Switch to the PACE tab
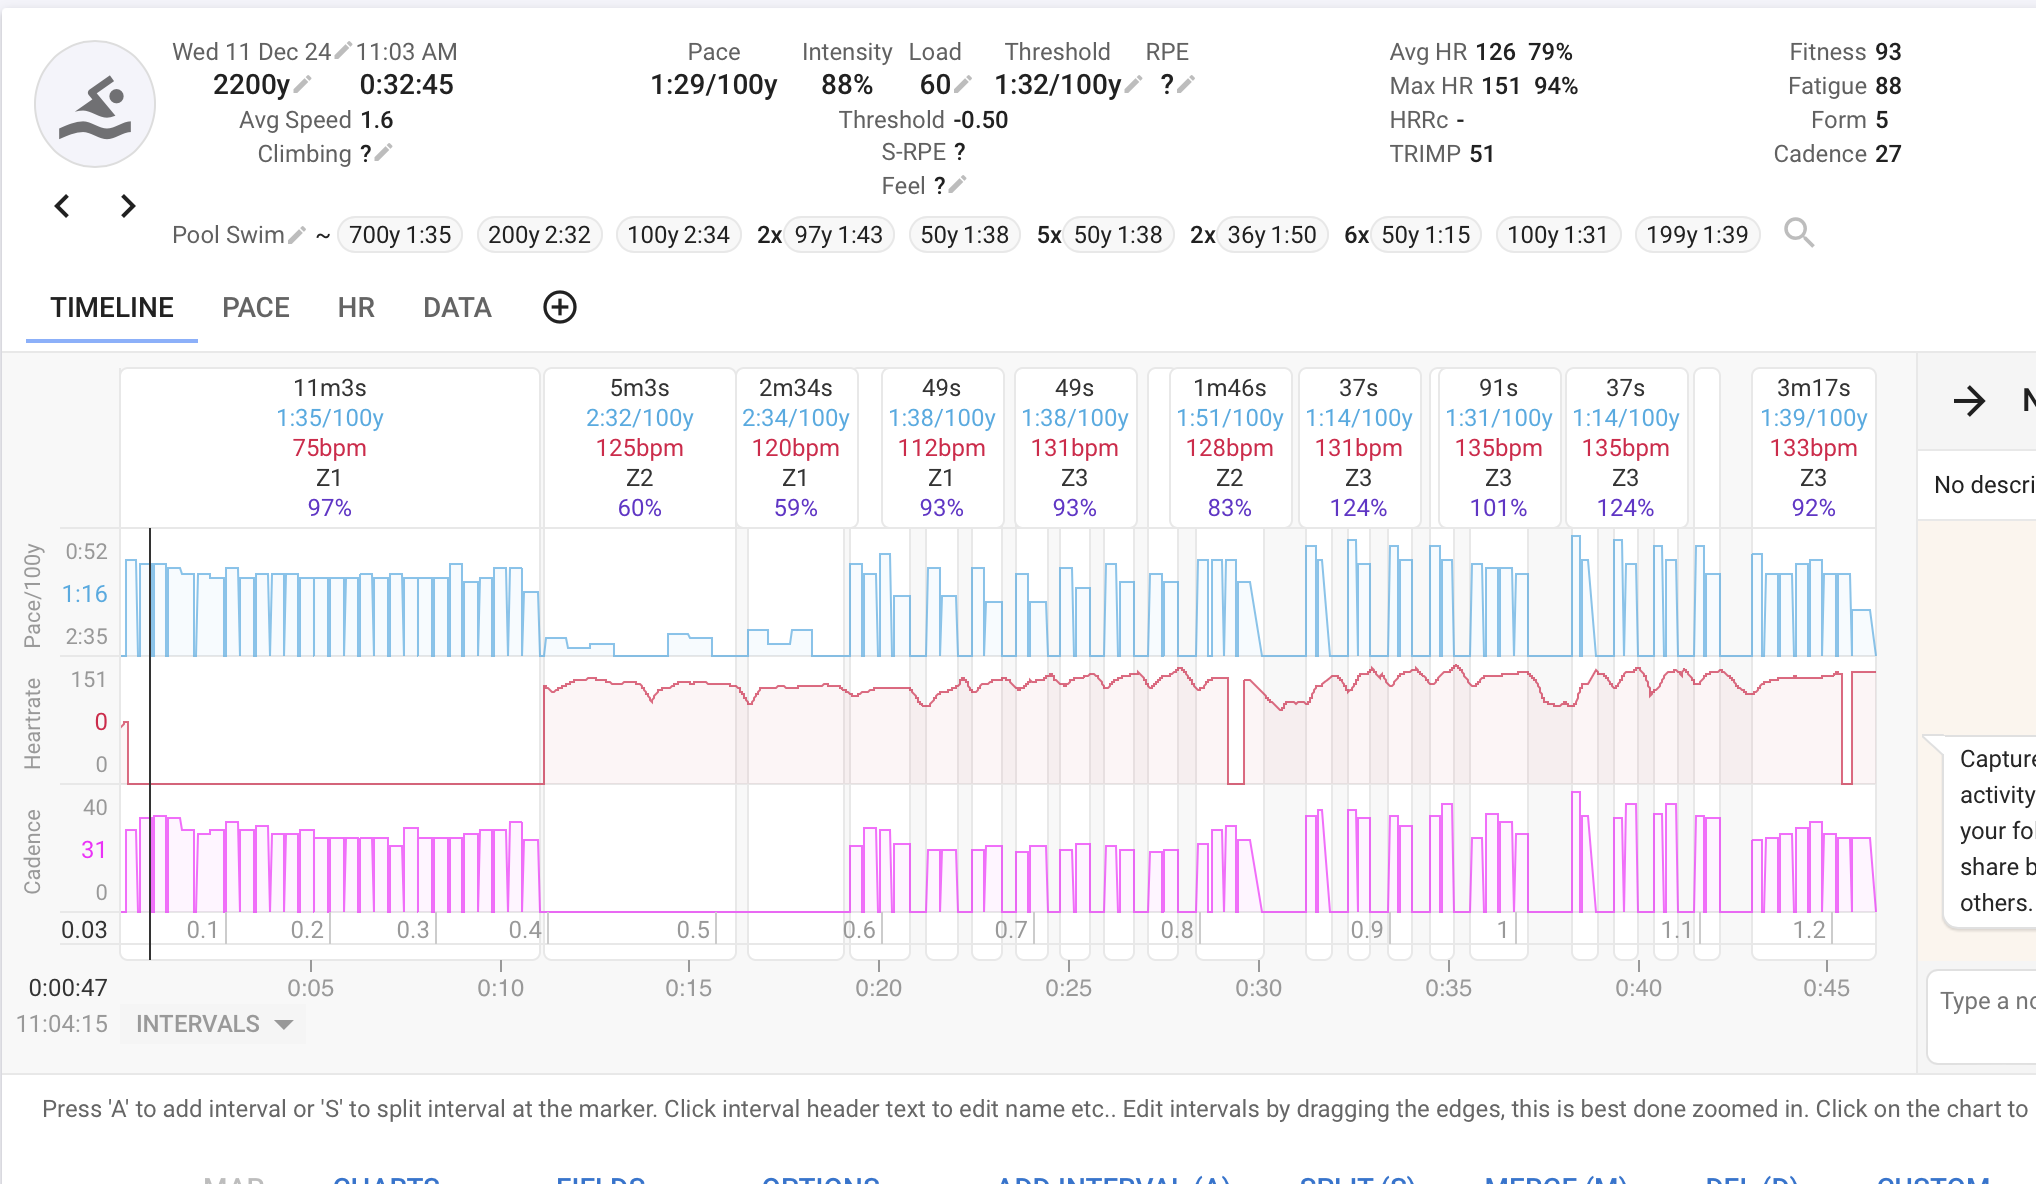Image resolution: width=2036 pixels, height=1184 pixels. (256, 308)
